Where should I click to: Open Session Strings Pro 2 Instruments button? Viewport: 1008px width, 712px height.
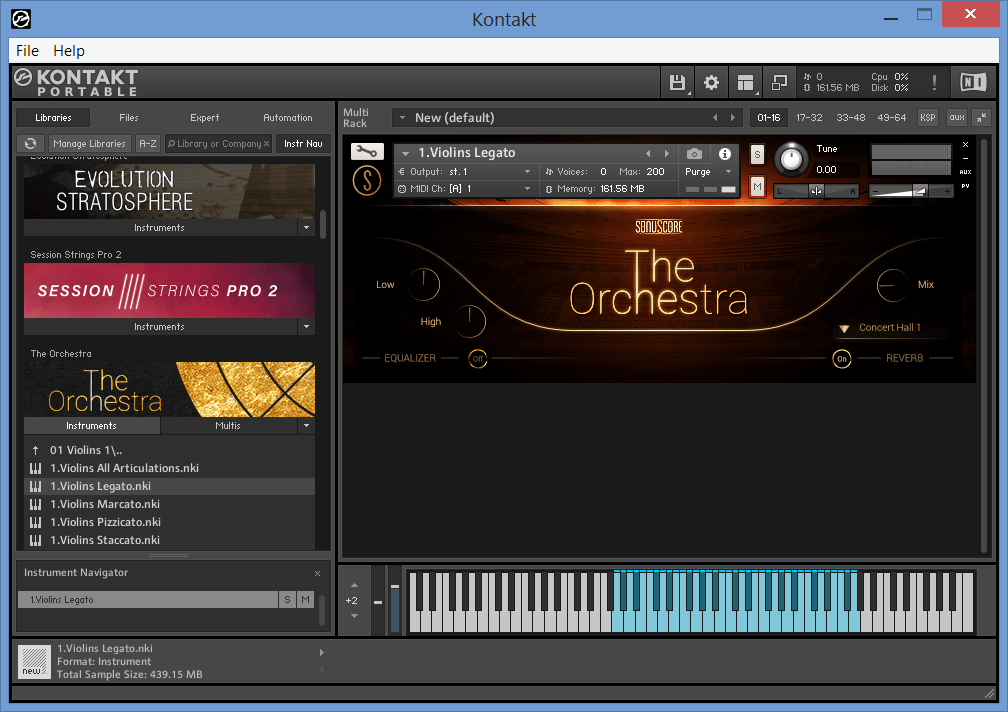click(x=160, y=326)
